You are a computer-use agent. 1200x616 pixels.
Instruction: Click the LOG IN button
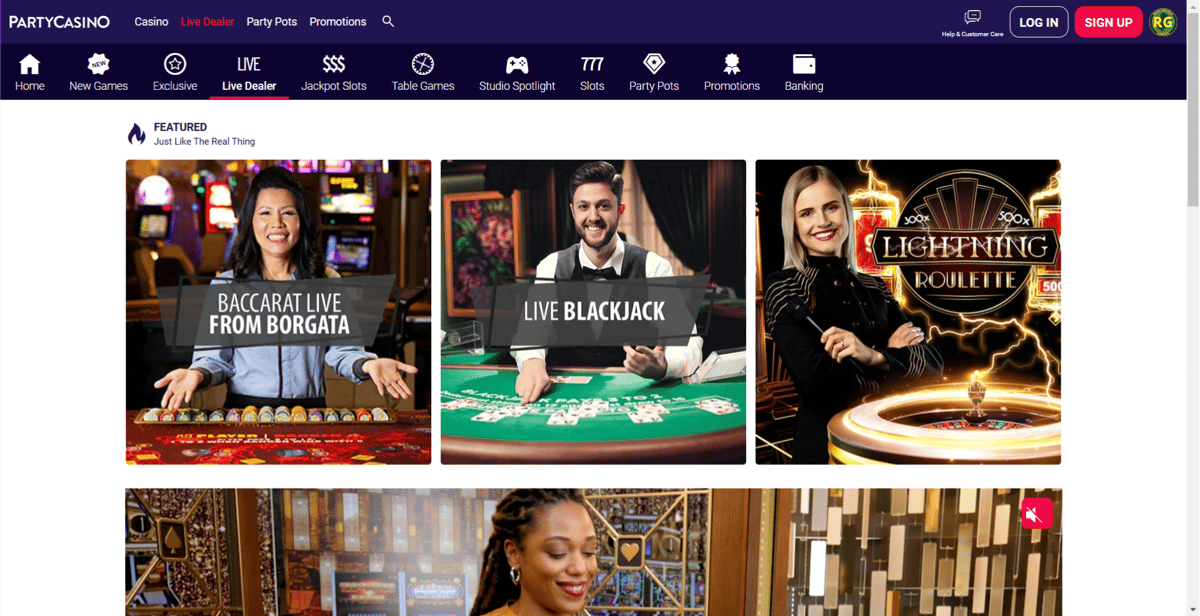tap(1039, 22)
